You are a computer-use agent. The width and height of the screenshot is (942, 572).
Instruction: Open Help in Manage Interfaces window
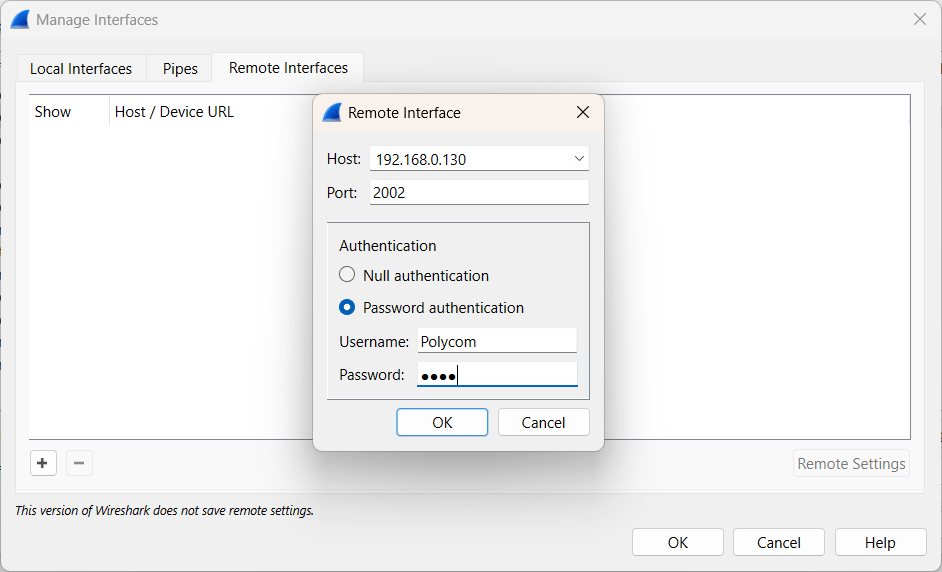click(881, 543)
